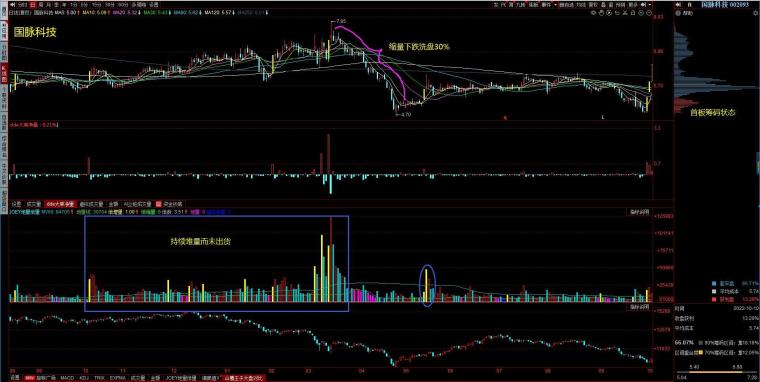760x382 pixels.
Task: Click the back arrow icon at top left
Action: coord(12,5)
